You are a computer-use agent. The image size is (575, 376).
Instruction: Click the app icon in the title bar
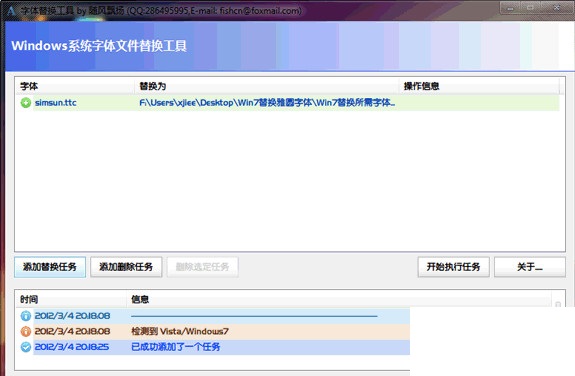click(11, 11)
